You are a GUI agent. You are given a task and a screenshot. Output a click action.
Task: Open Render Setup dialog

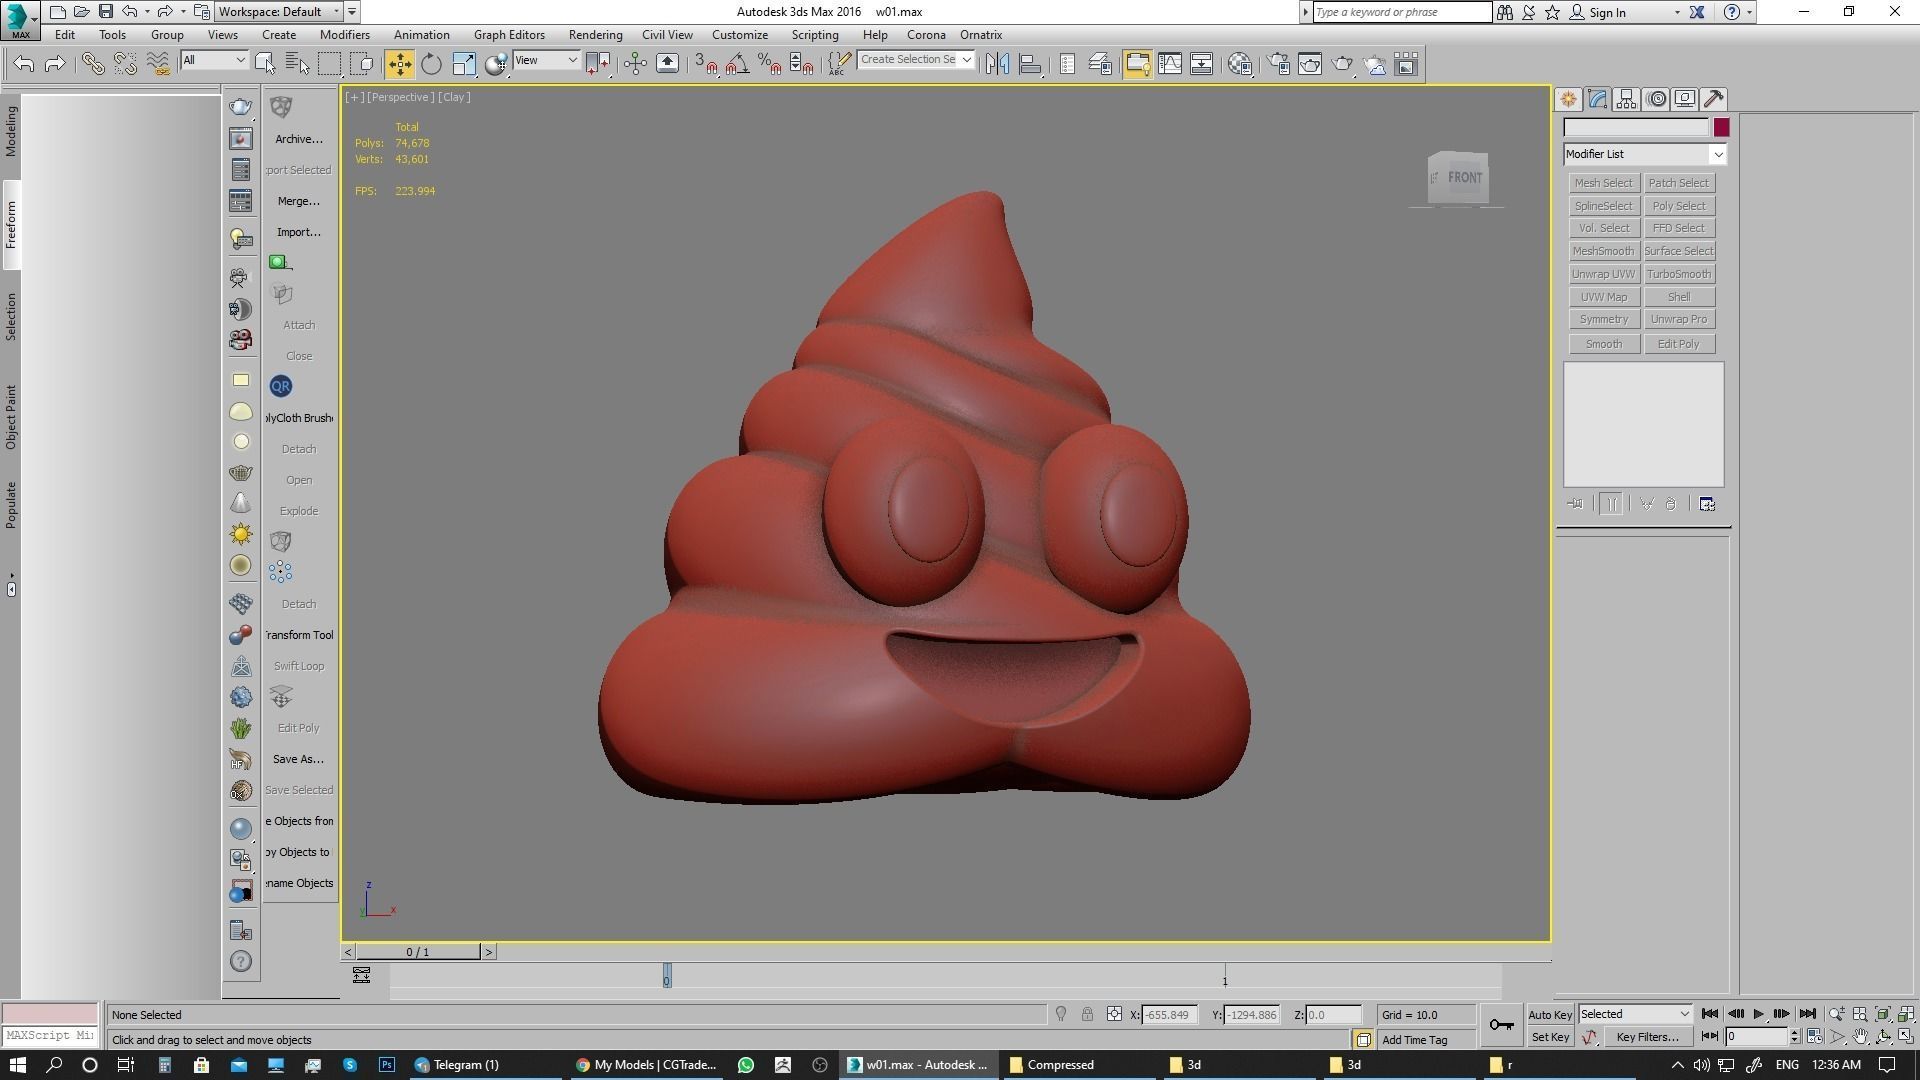(1278, 64)
